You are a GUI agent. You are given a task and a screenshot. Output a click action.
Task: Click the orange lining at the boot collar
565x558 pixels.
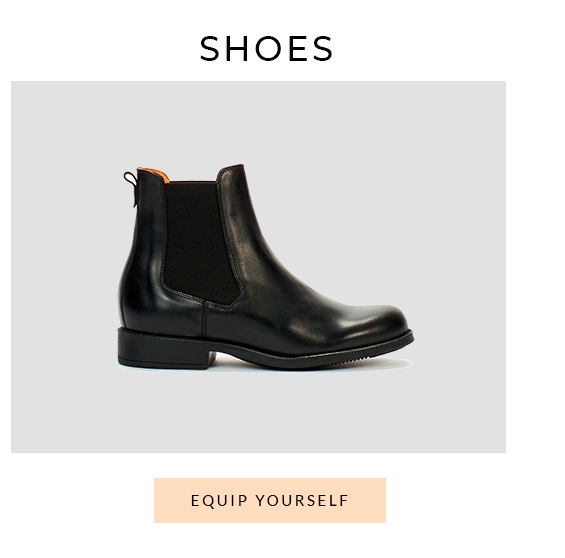[x=154, y=174]
